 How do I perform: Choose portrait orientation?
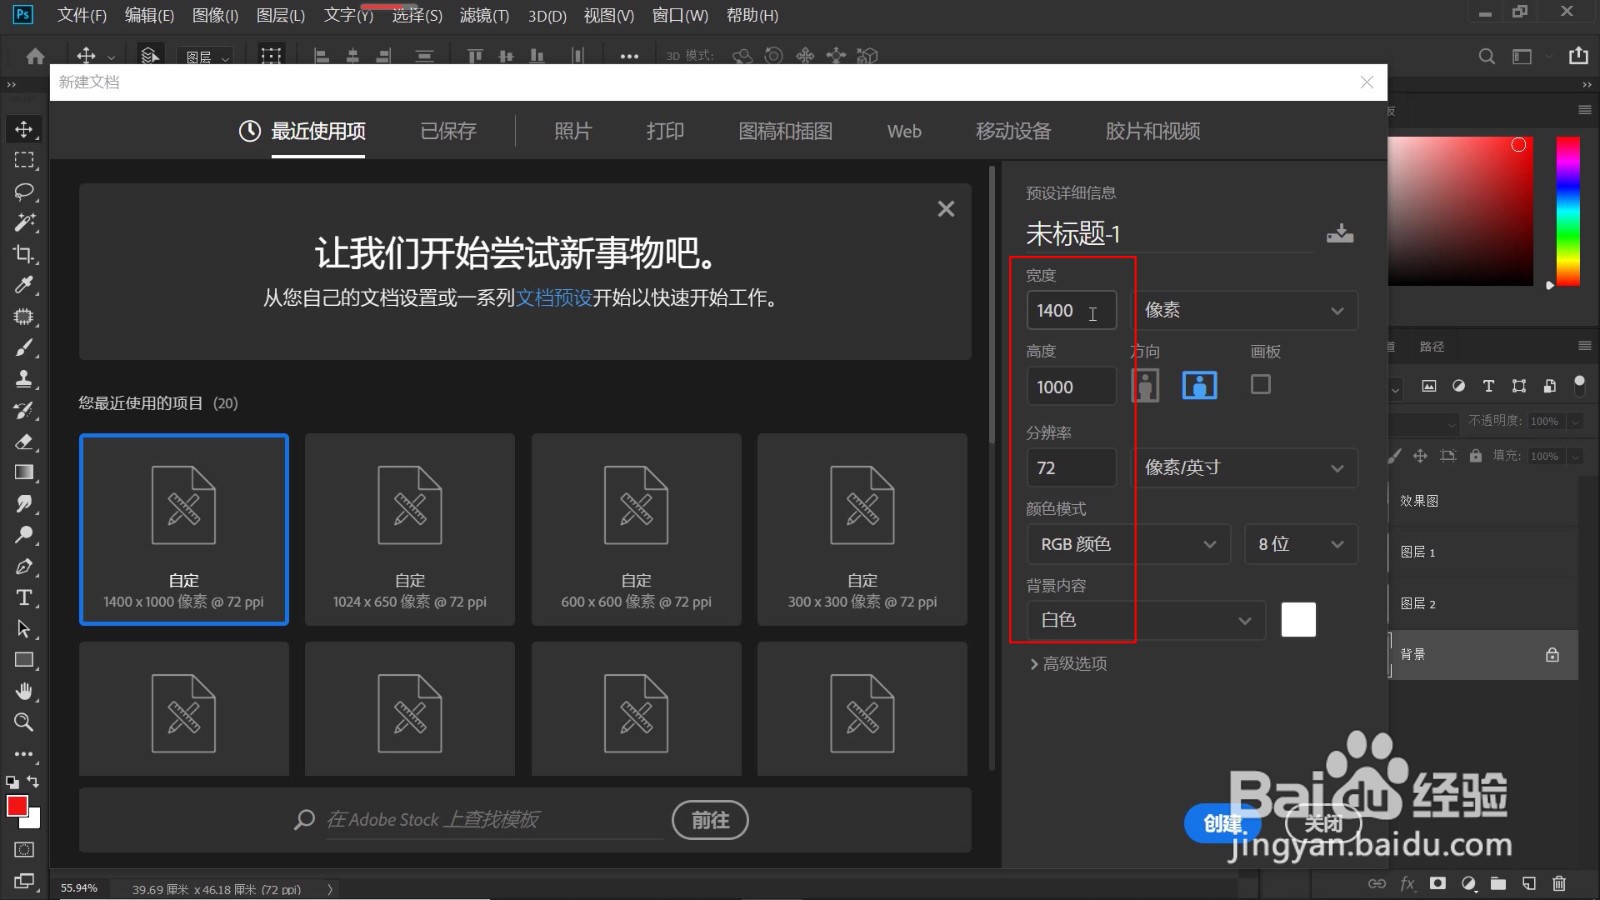tap(1145, 385)
